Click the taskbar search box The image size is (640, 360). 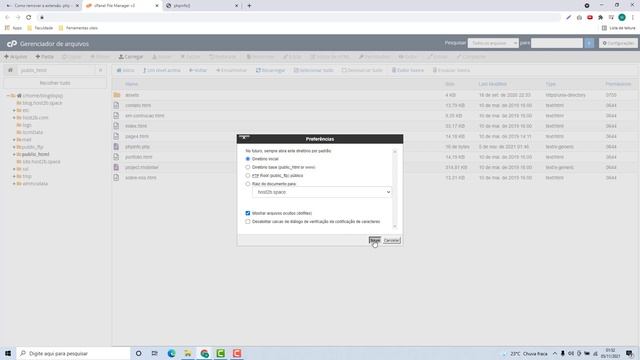click(73, 353)
